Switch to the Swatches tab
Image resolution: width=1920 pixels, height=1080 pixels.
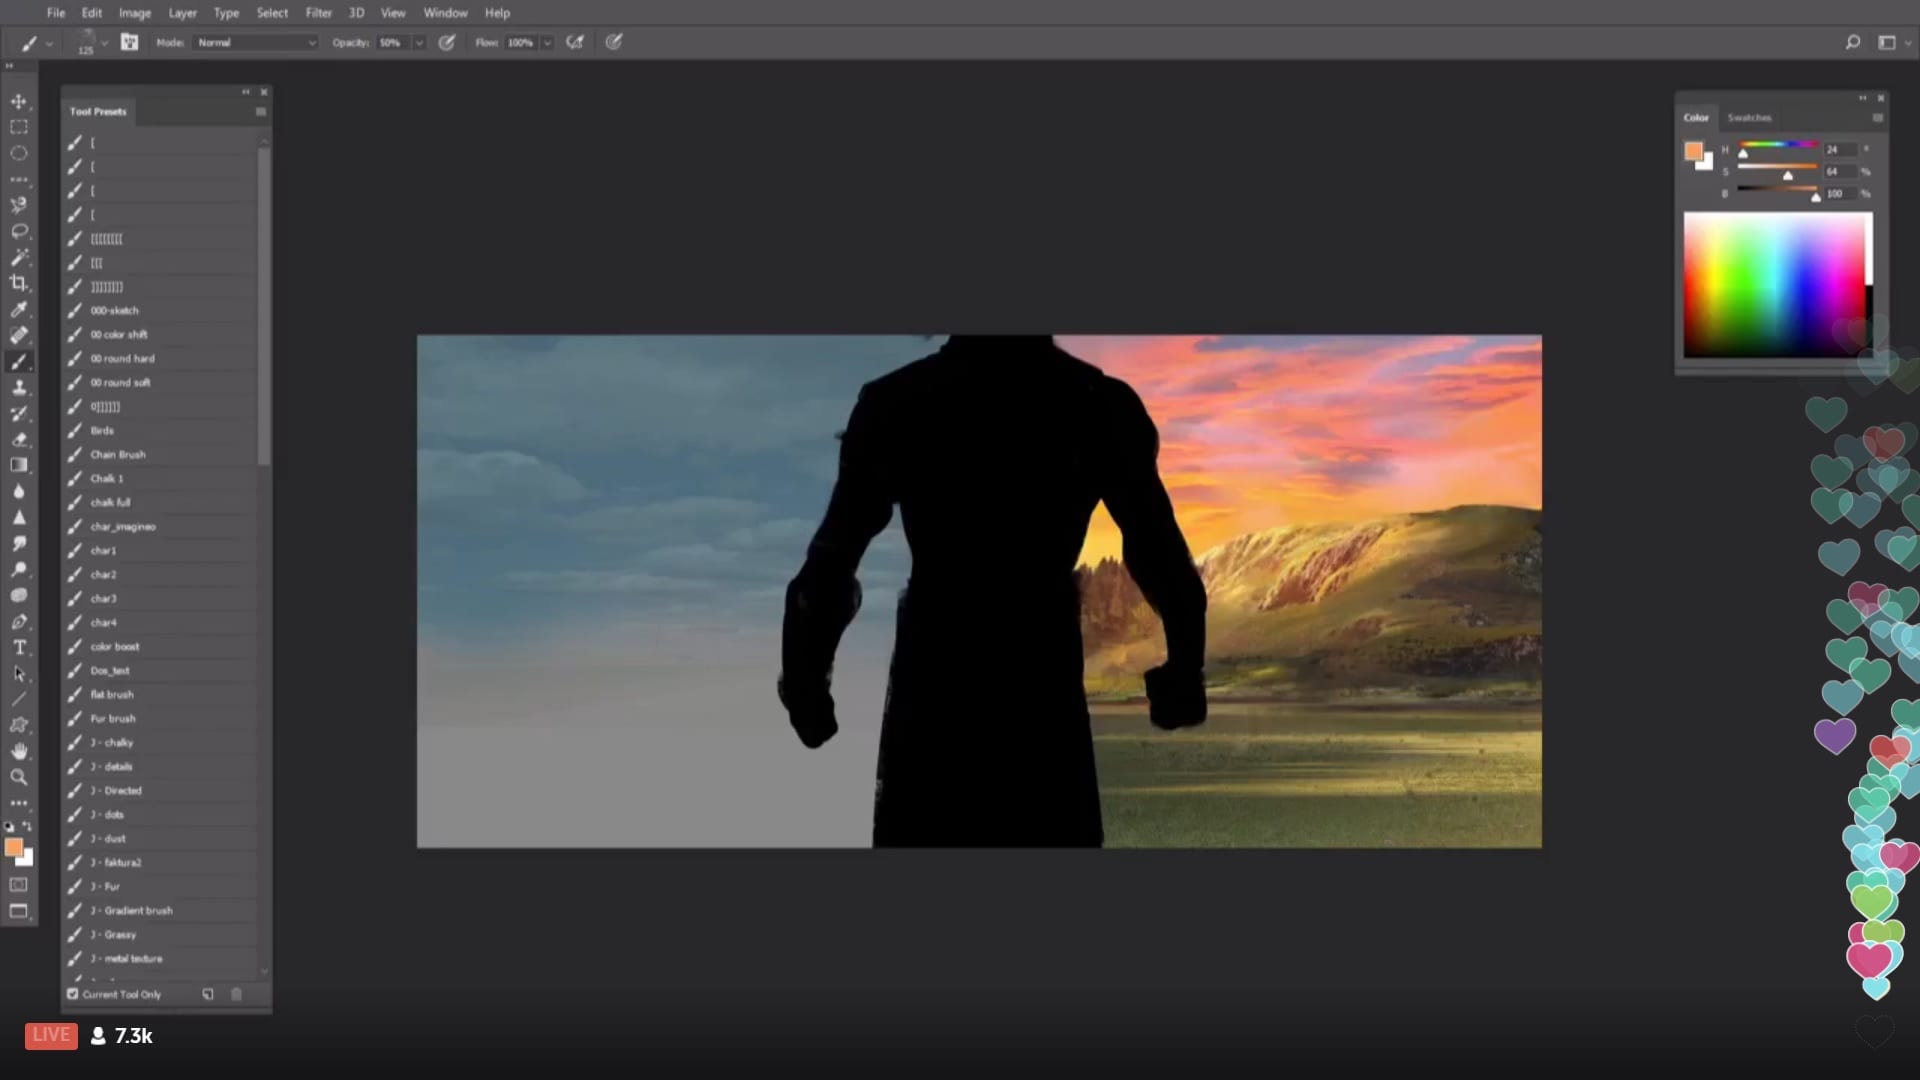point(1749,117)
